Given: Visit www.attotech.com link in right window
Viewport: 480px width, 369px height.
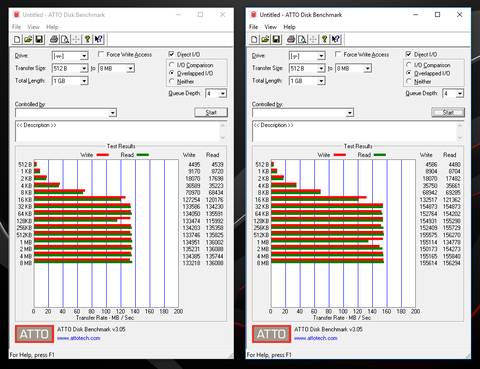Looking at the screenshot, I should pyautogui.click(x=315, y=338).
